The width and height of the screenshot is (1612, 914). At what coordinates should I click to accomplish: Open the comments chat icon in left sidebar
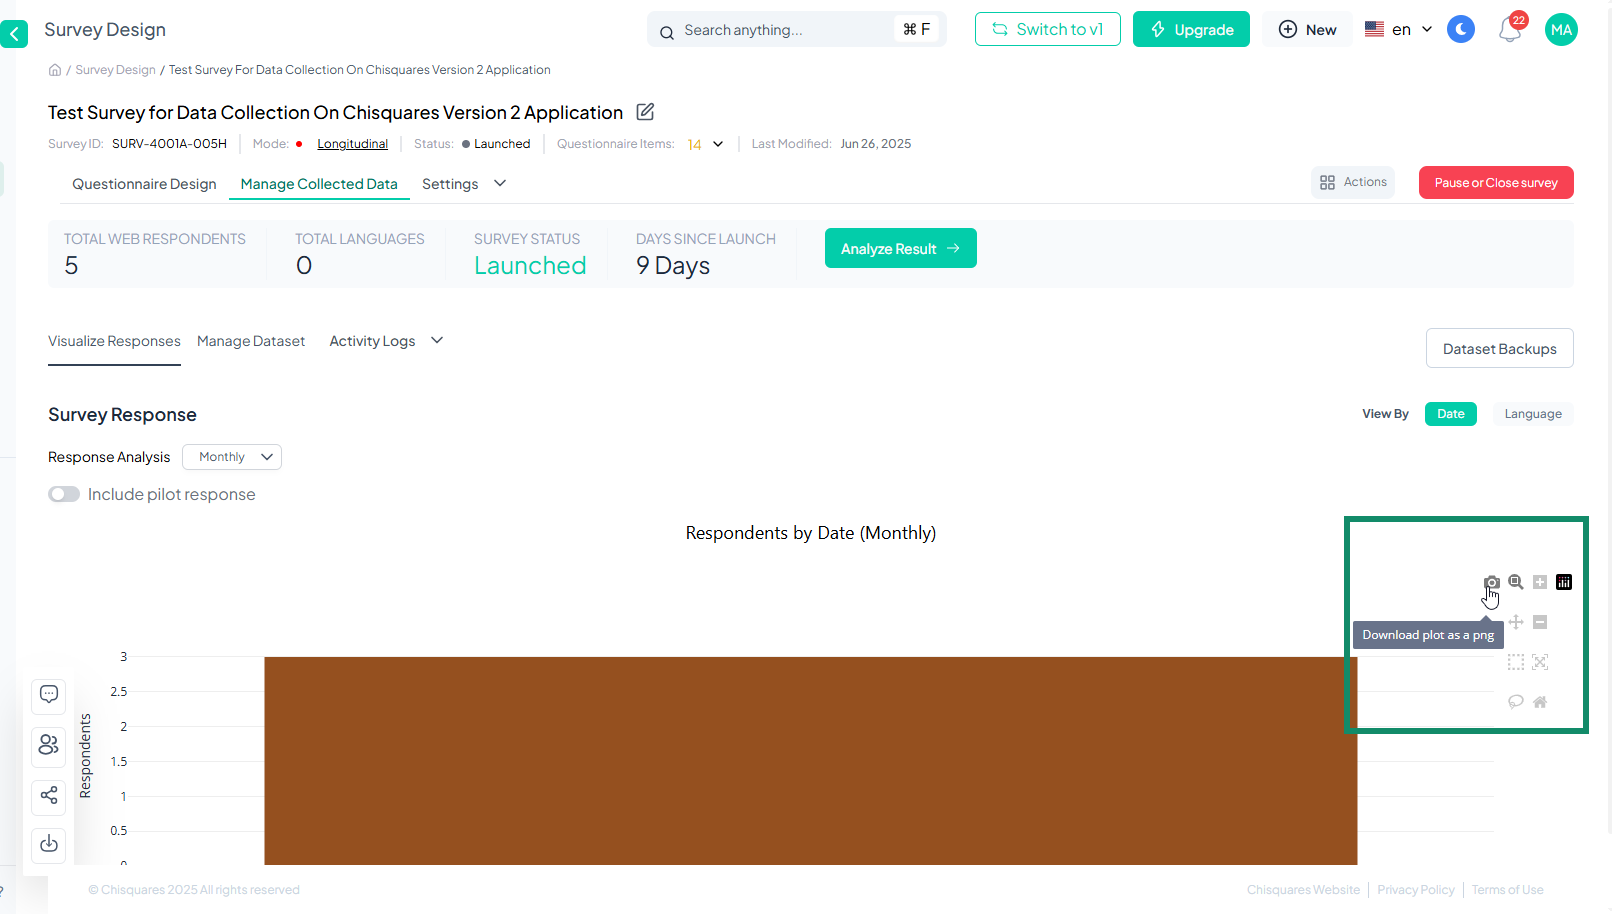[x=48, y=696]
